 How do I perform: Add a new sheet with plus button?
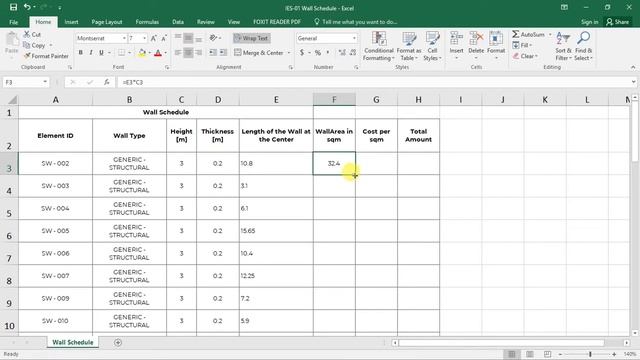click(x=118, y=342)
